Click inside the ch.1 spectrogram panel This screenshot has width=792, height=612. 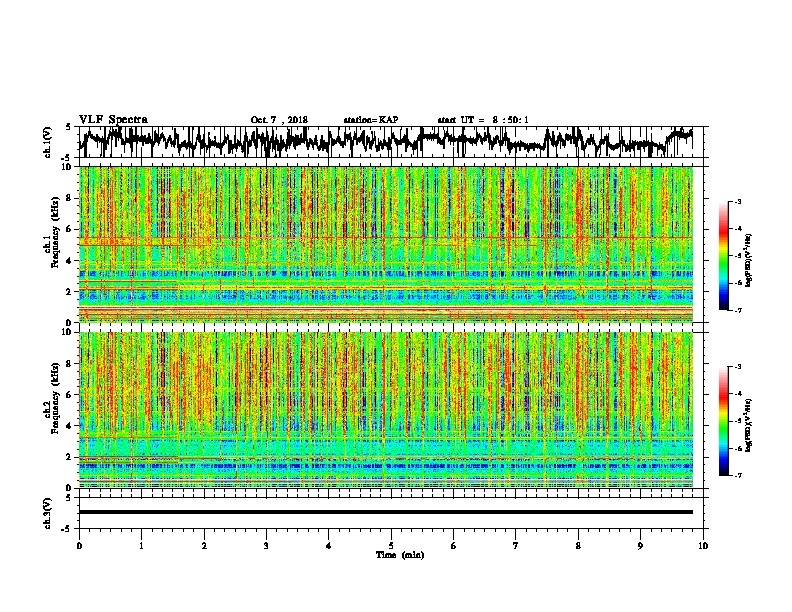[x=386, y=244]
